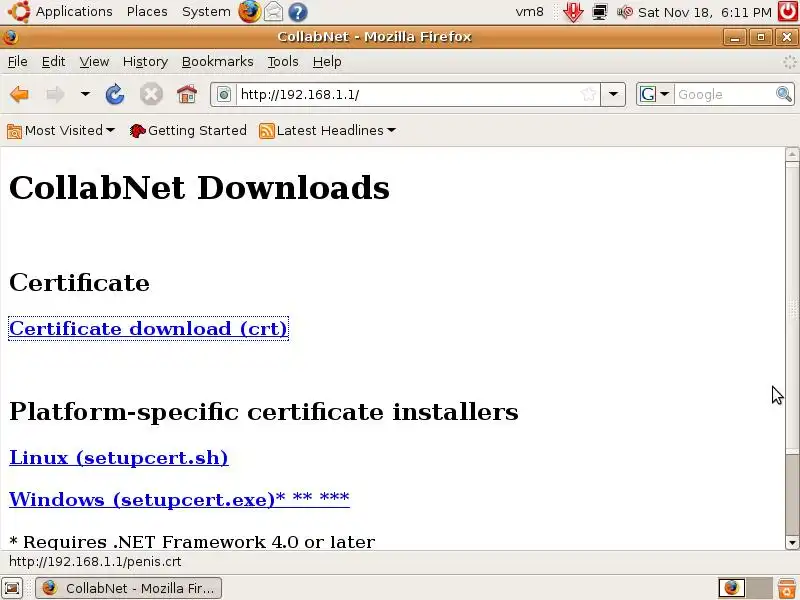
Task: Open the History menu
Action: (x=145, y=62)
